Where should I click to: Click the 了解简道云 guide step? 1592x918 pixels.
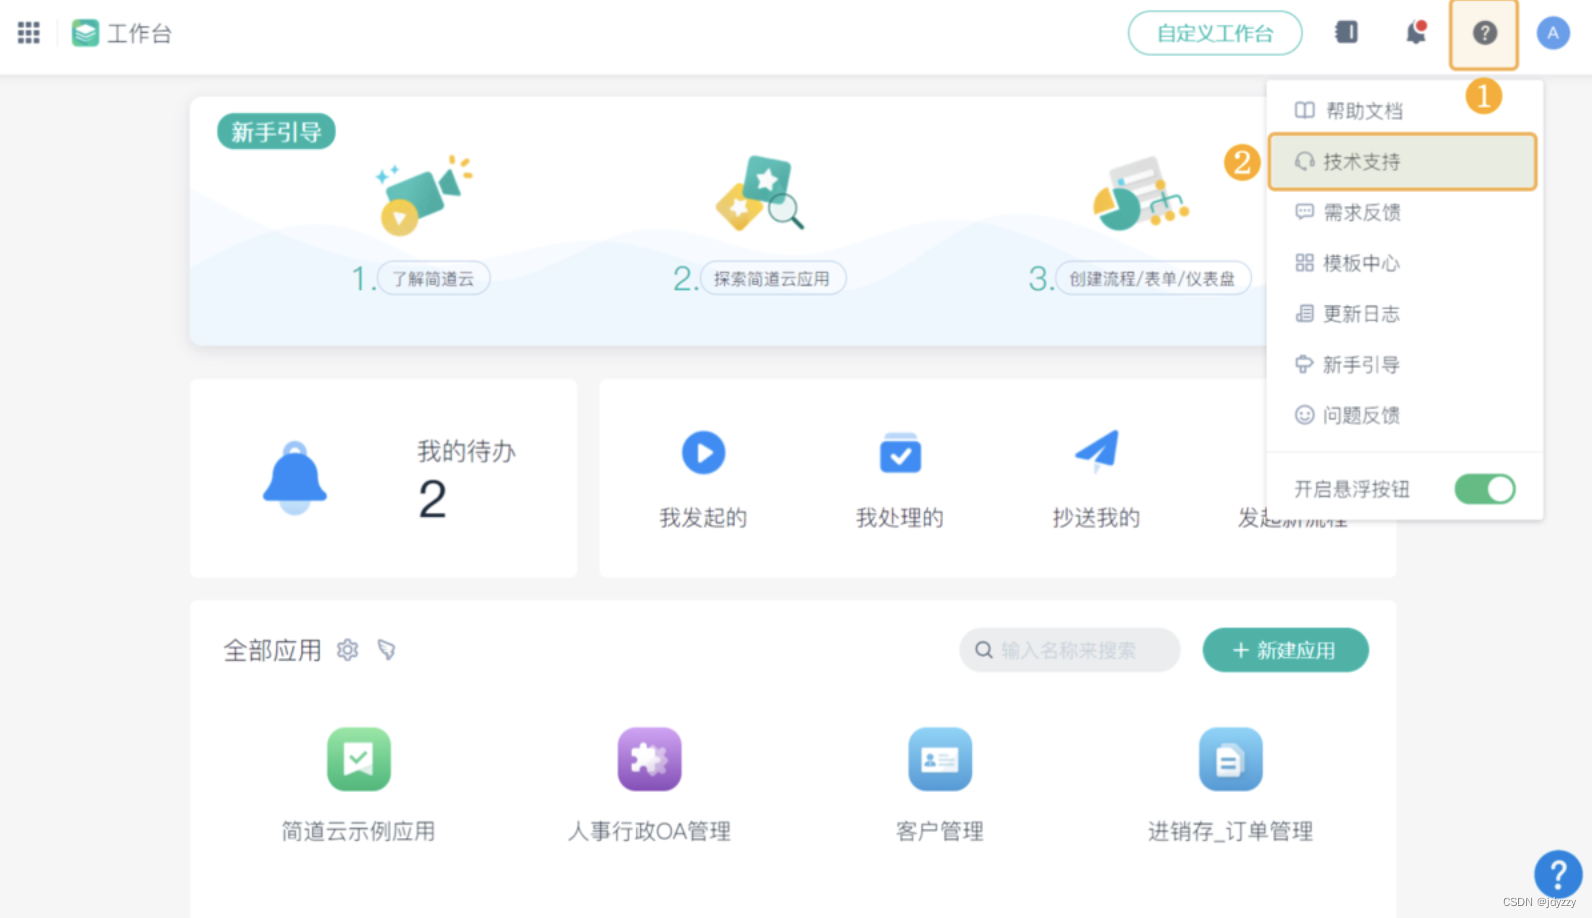433,278
